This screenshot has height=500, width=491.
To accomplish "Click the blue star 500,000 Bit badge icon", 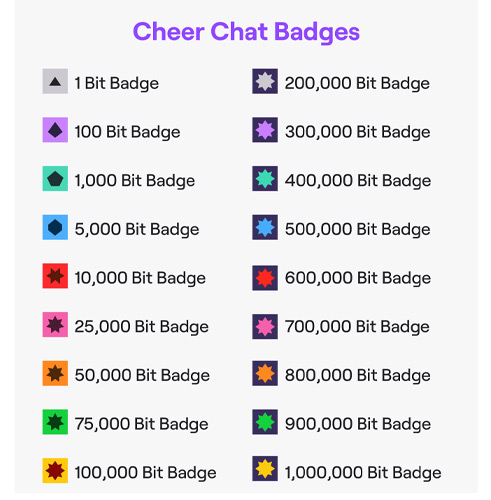I will point(265,227).
